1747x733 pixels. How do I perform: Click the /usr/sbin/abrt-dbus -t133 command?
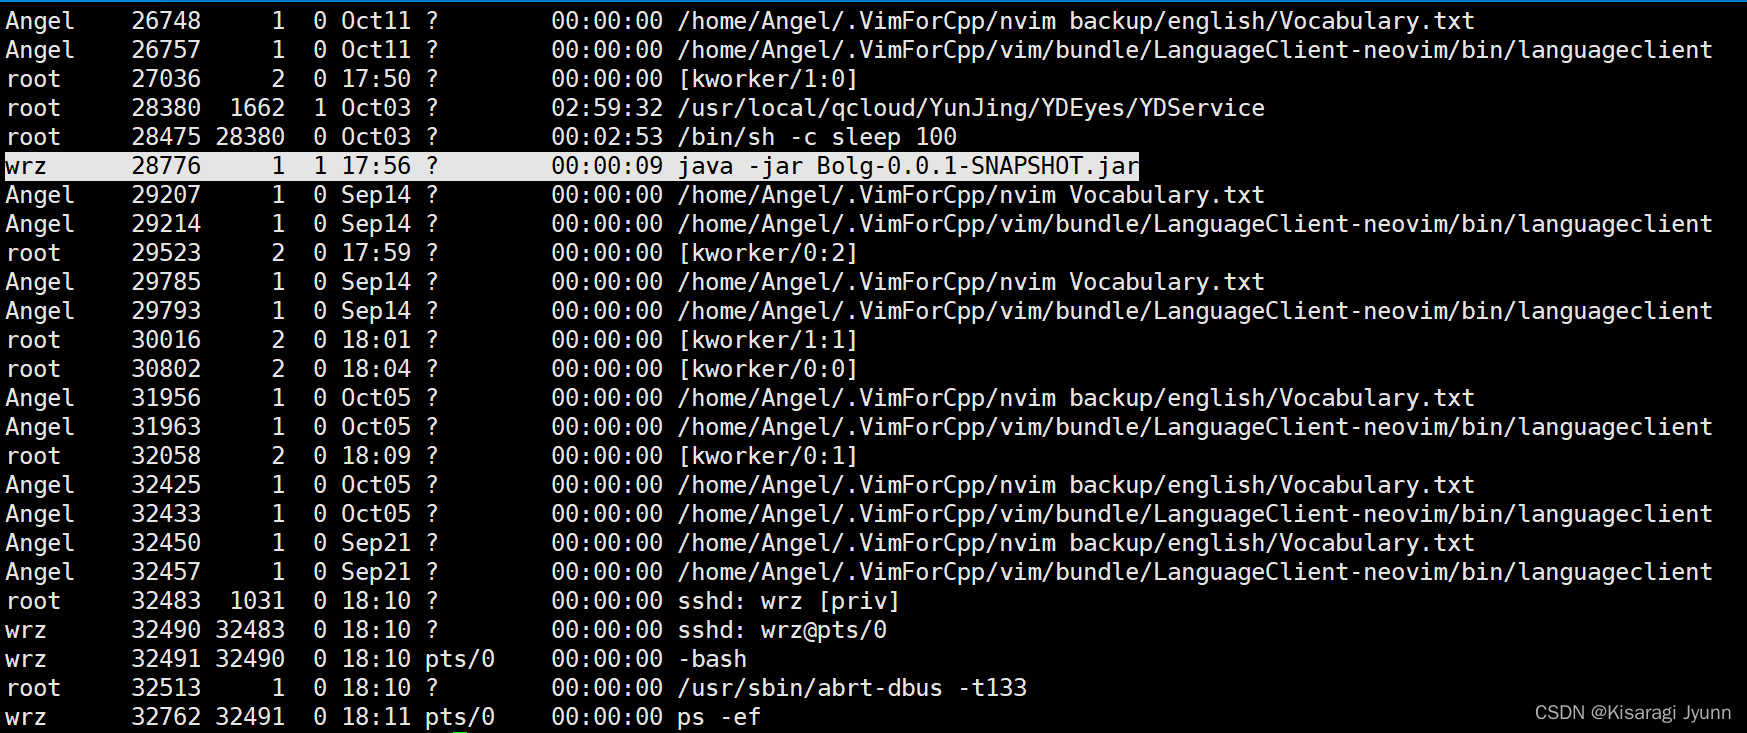coord(852,688)
